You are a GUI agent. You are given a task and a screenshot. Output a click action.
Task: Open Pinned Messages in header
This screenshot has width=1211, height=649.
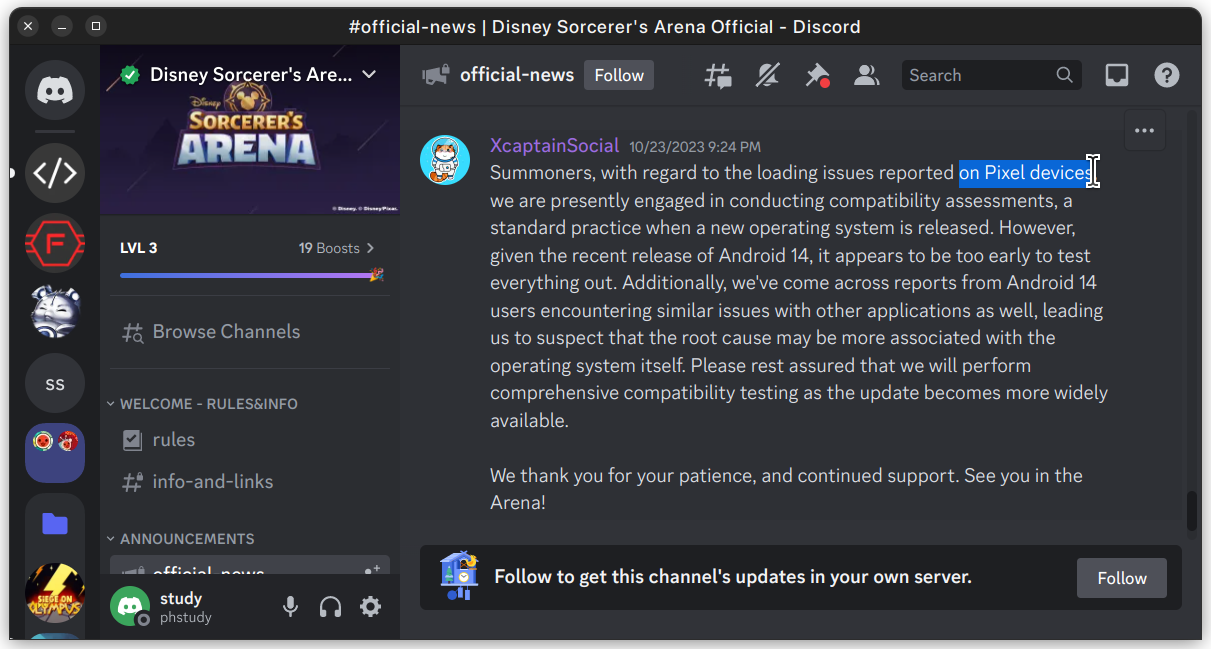click(x=817, y=75)
